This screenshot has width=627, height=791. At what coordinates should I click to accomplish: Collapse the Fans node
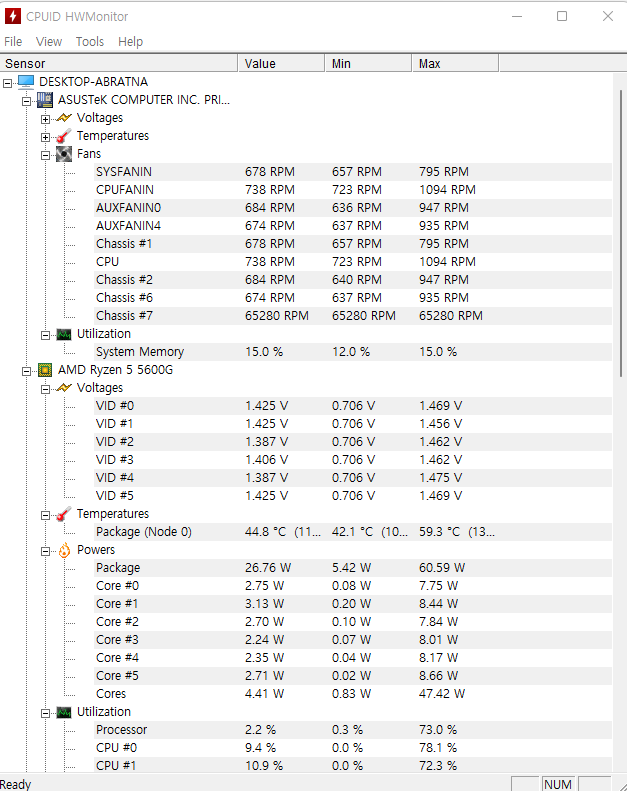click(45, 155)
